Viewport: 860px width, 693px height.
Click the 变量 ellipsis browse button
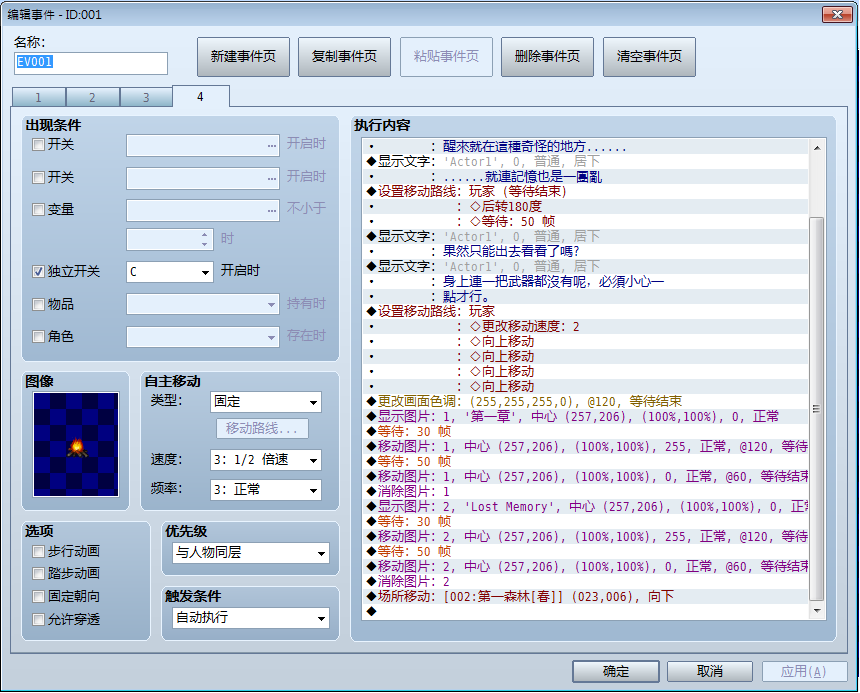click(x=272, y=211)
